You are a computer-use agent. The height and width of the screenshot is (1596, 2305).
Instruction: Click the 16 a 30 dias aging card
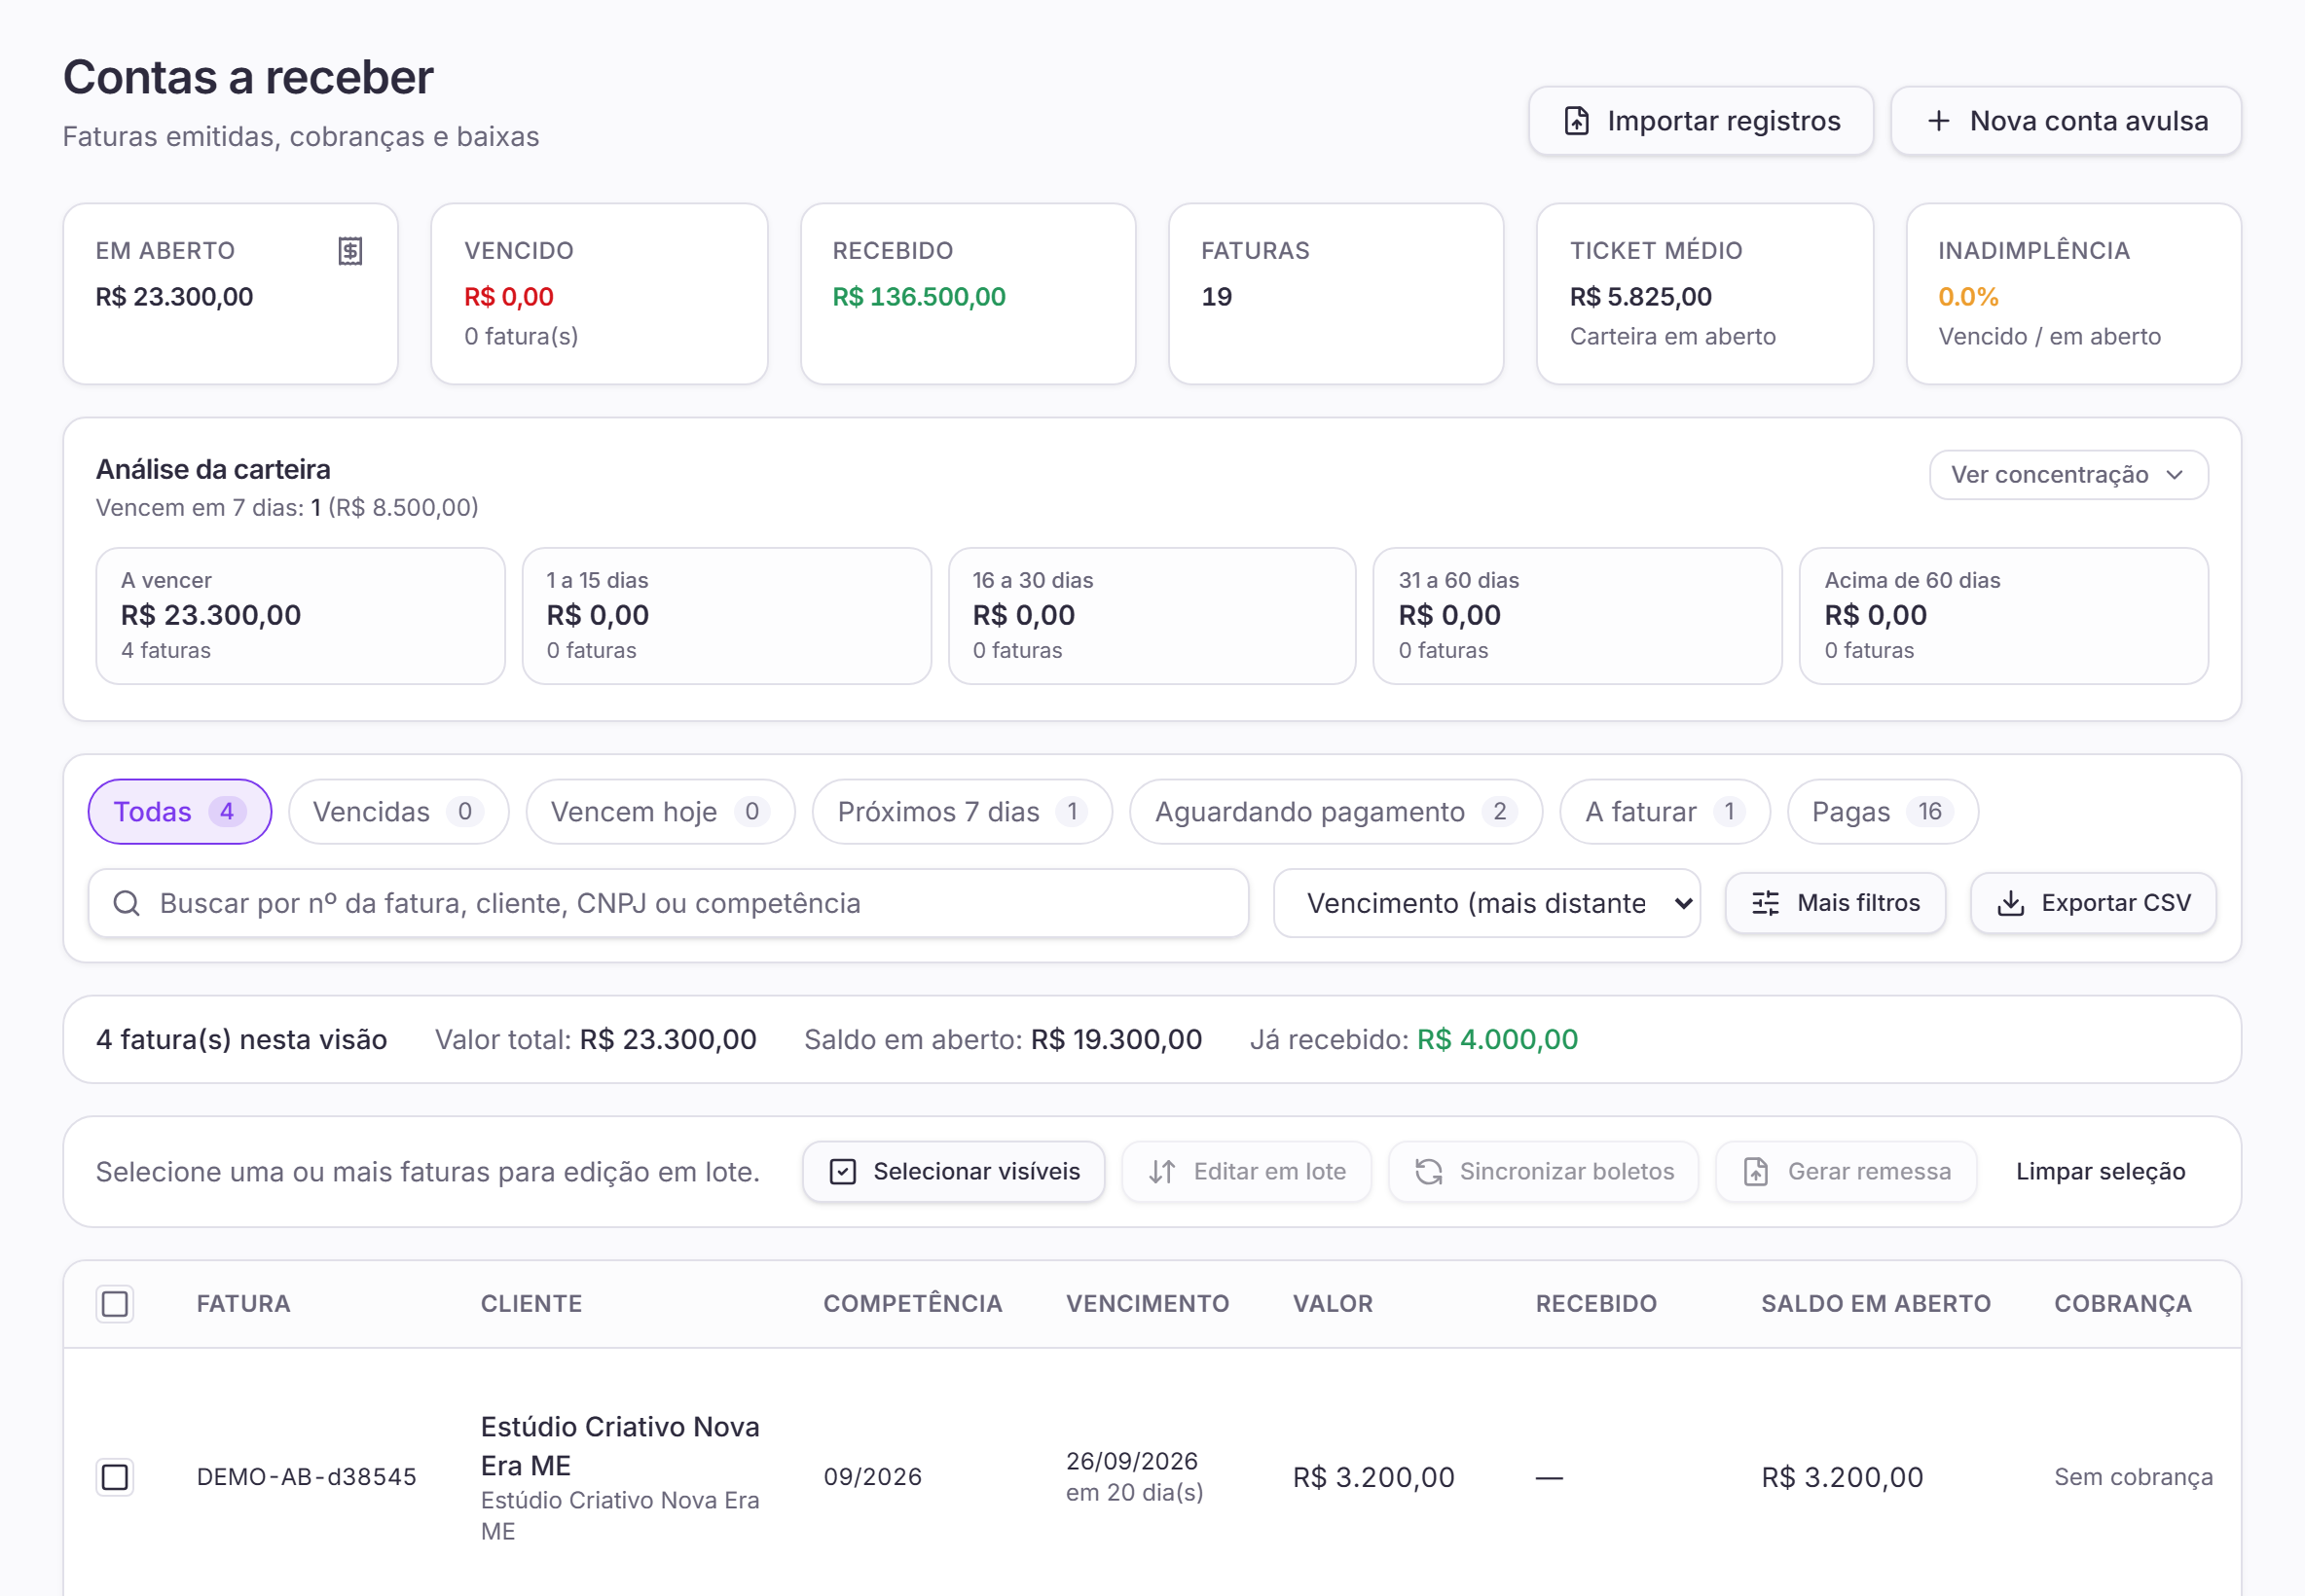(x=1152, y=615)
